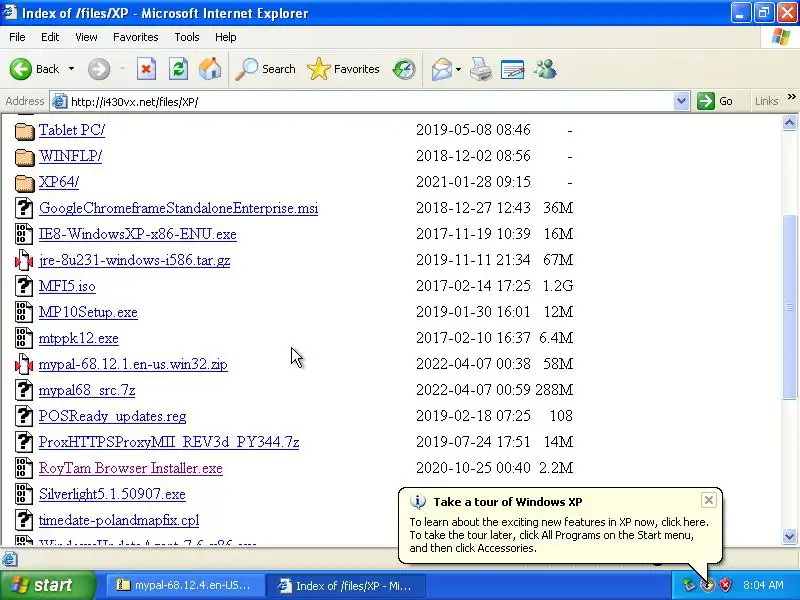Switch to mypal-68.12.4.en-US taskbar window
This screenshot has height=600, width=800.
tap(185, 585)
